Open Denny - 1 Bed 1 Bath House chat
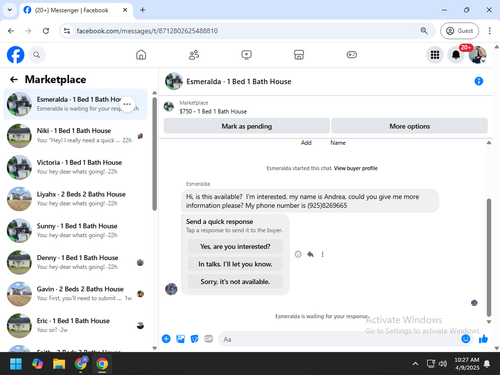This screenshot has height=375, width=500. point(75,262)
